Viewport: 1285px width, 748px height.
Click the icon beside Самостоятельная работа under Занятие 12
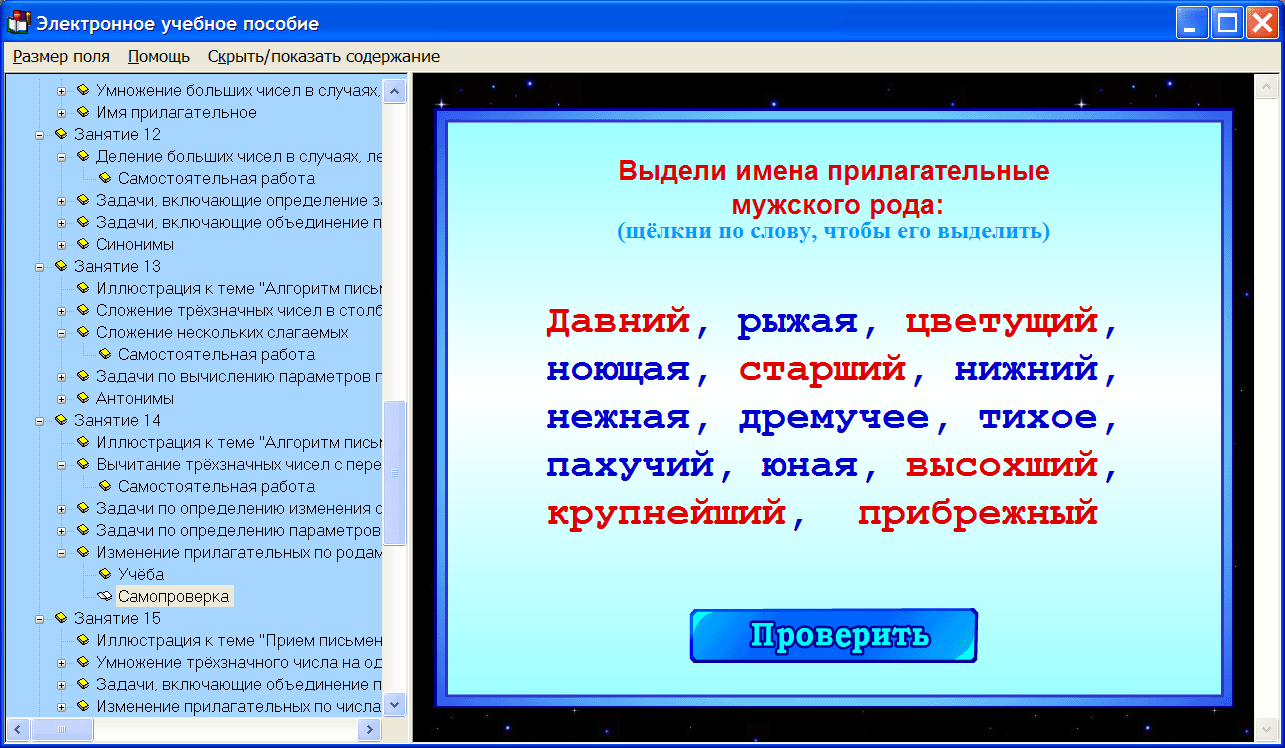click(x=103, y=178)
